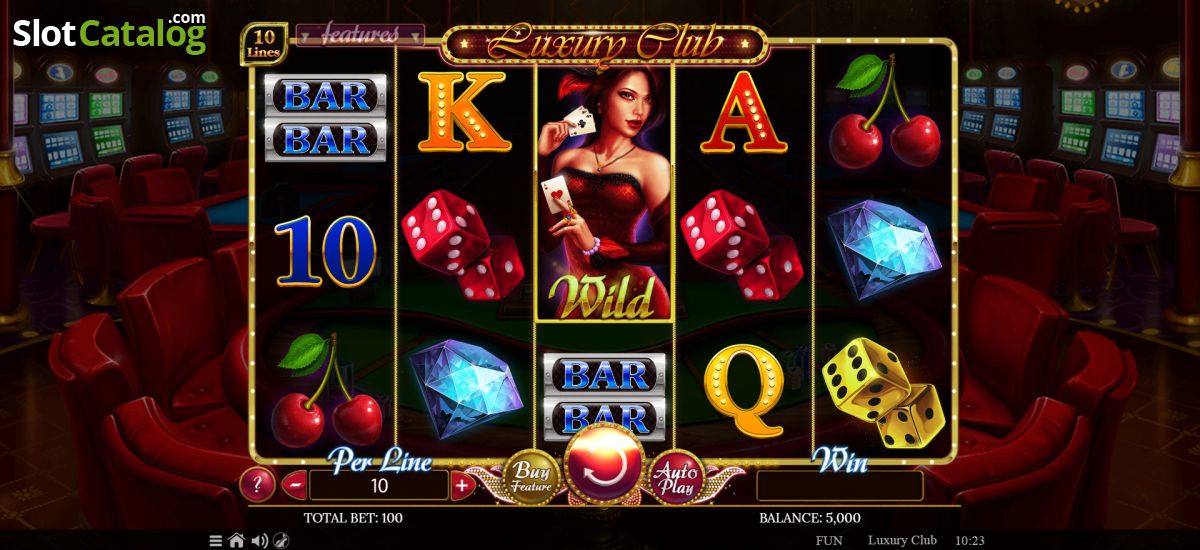The height and width of the screenshot is (550, 1200).
Task: Expand the features dropdown
Action: click(359, 35)
